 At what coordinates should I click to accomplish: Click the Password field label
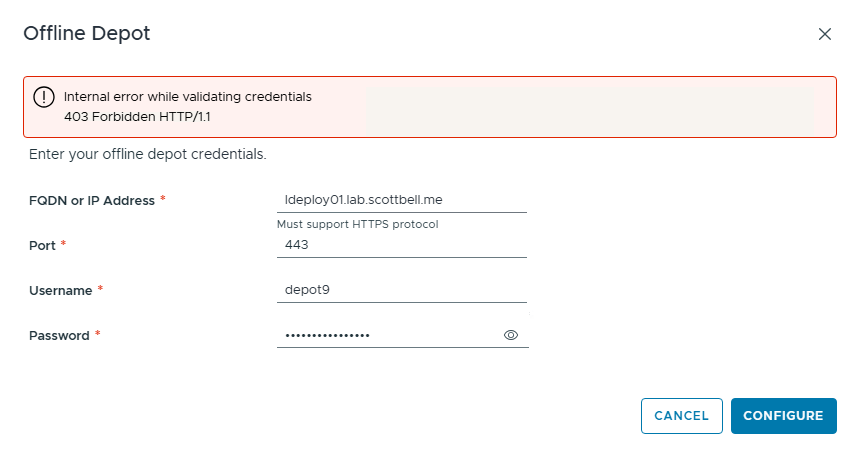tap(59, 336)
